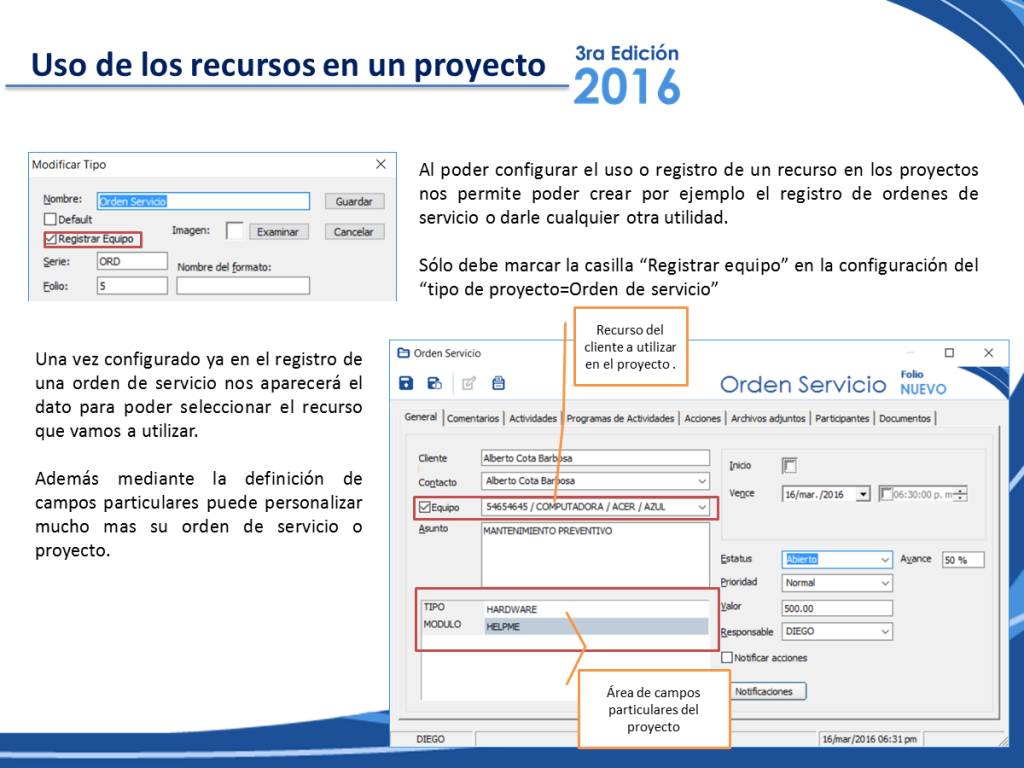This screenshot has width=1024, height=768.
Task: Click the Asunto text area
Action: tap(596, 554)
